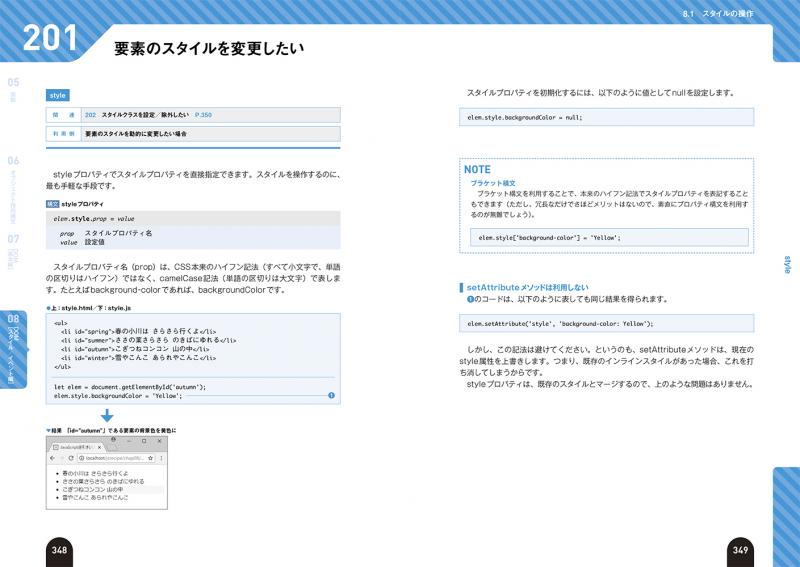Image resolution: width=800 pixels, height=567 pixels.
Task: Click page number 349
Action: pyautogui.click(x=740, y=550)
